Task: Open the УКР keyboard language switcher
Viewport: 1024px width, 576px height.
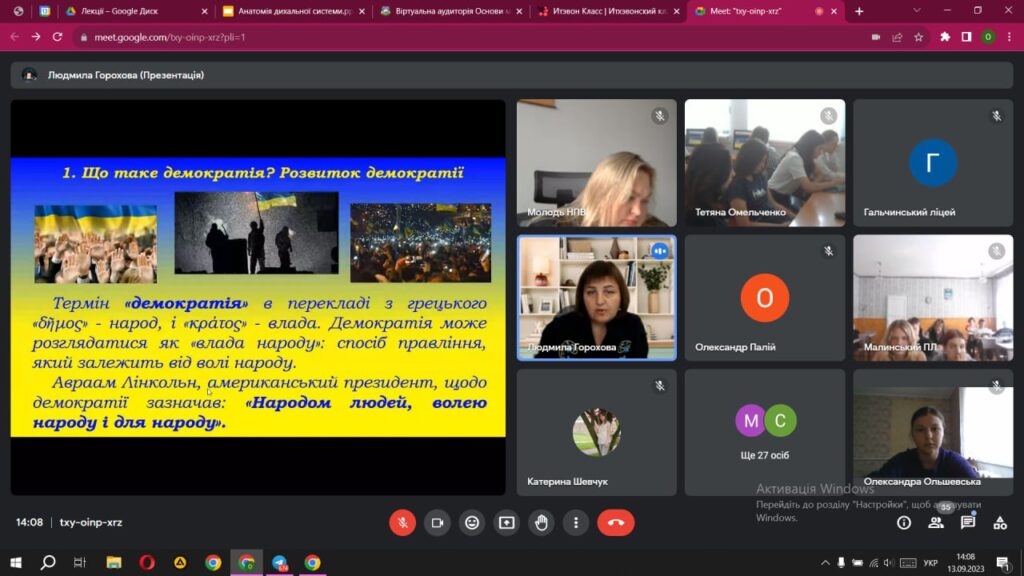Action: click(931, 563)
